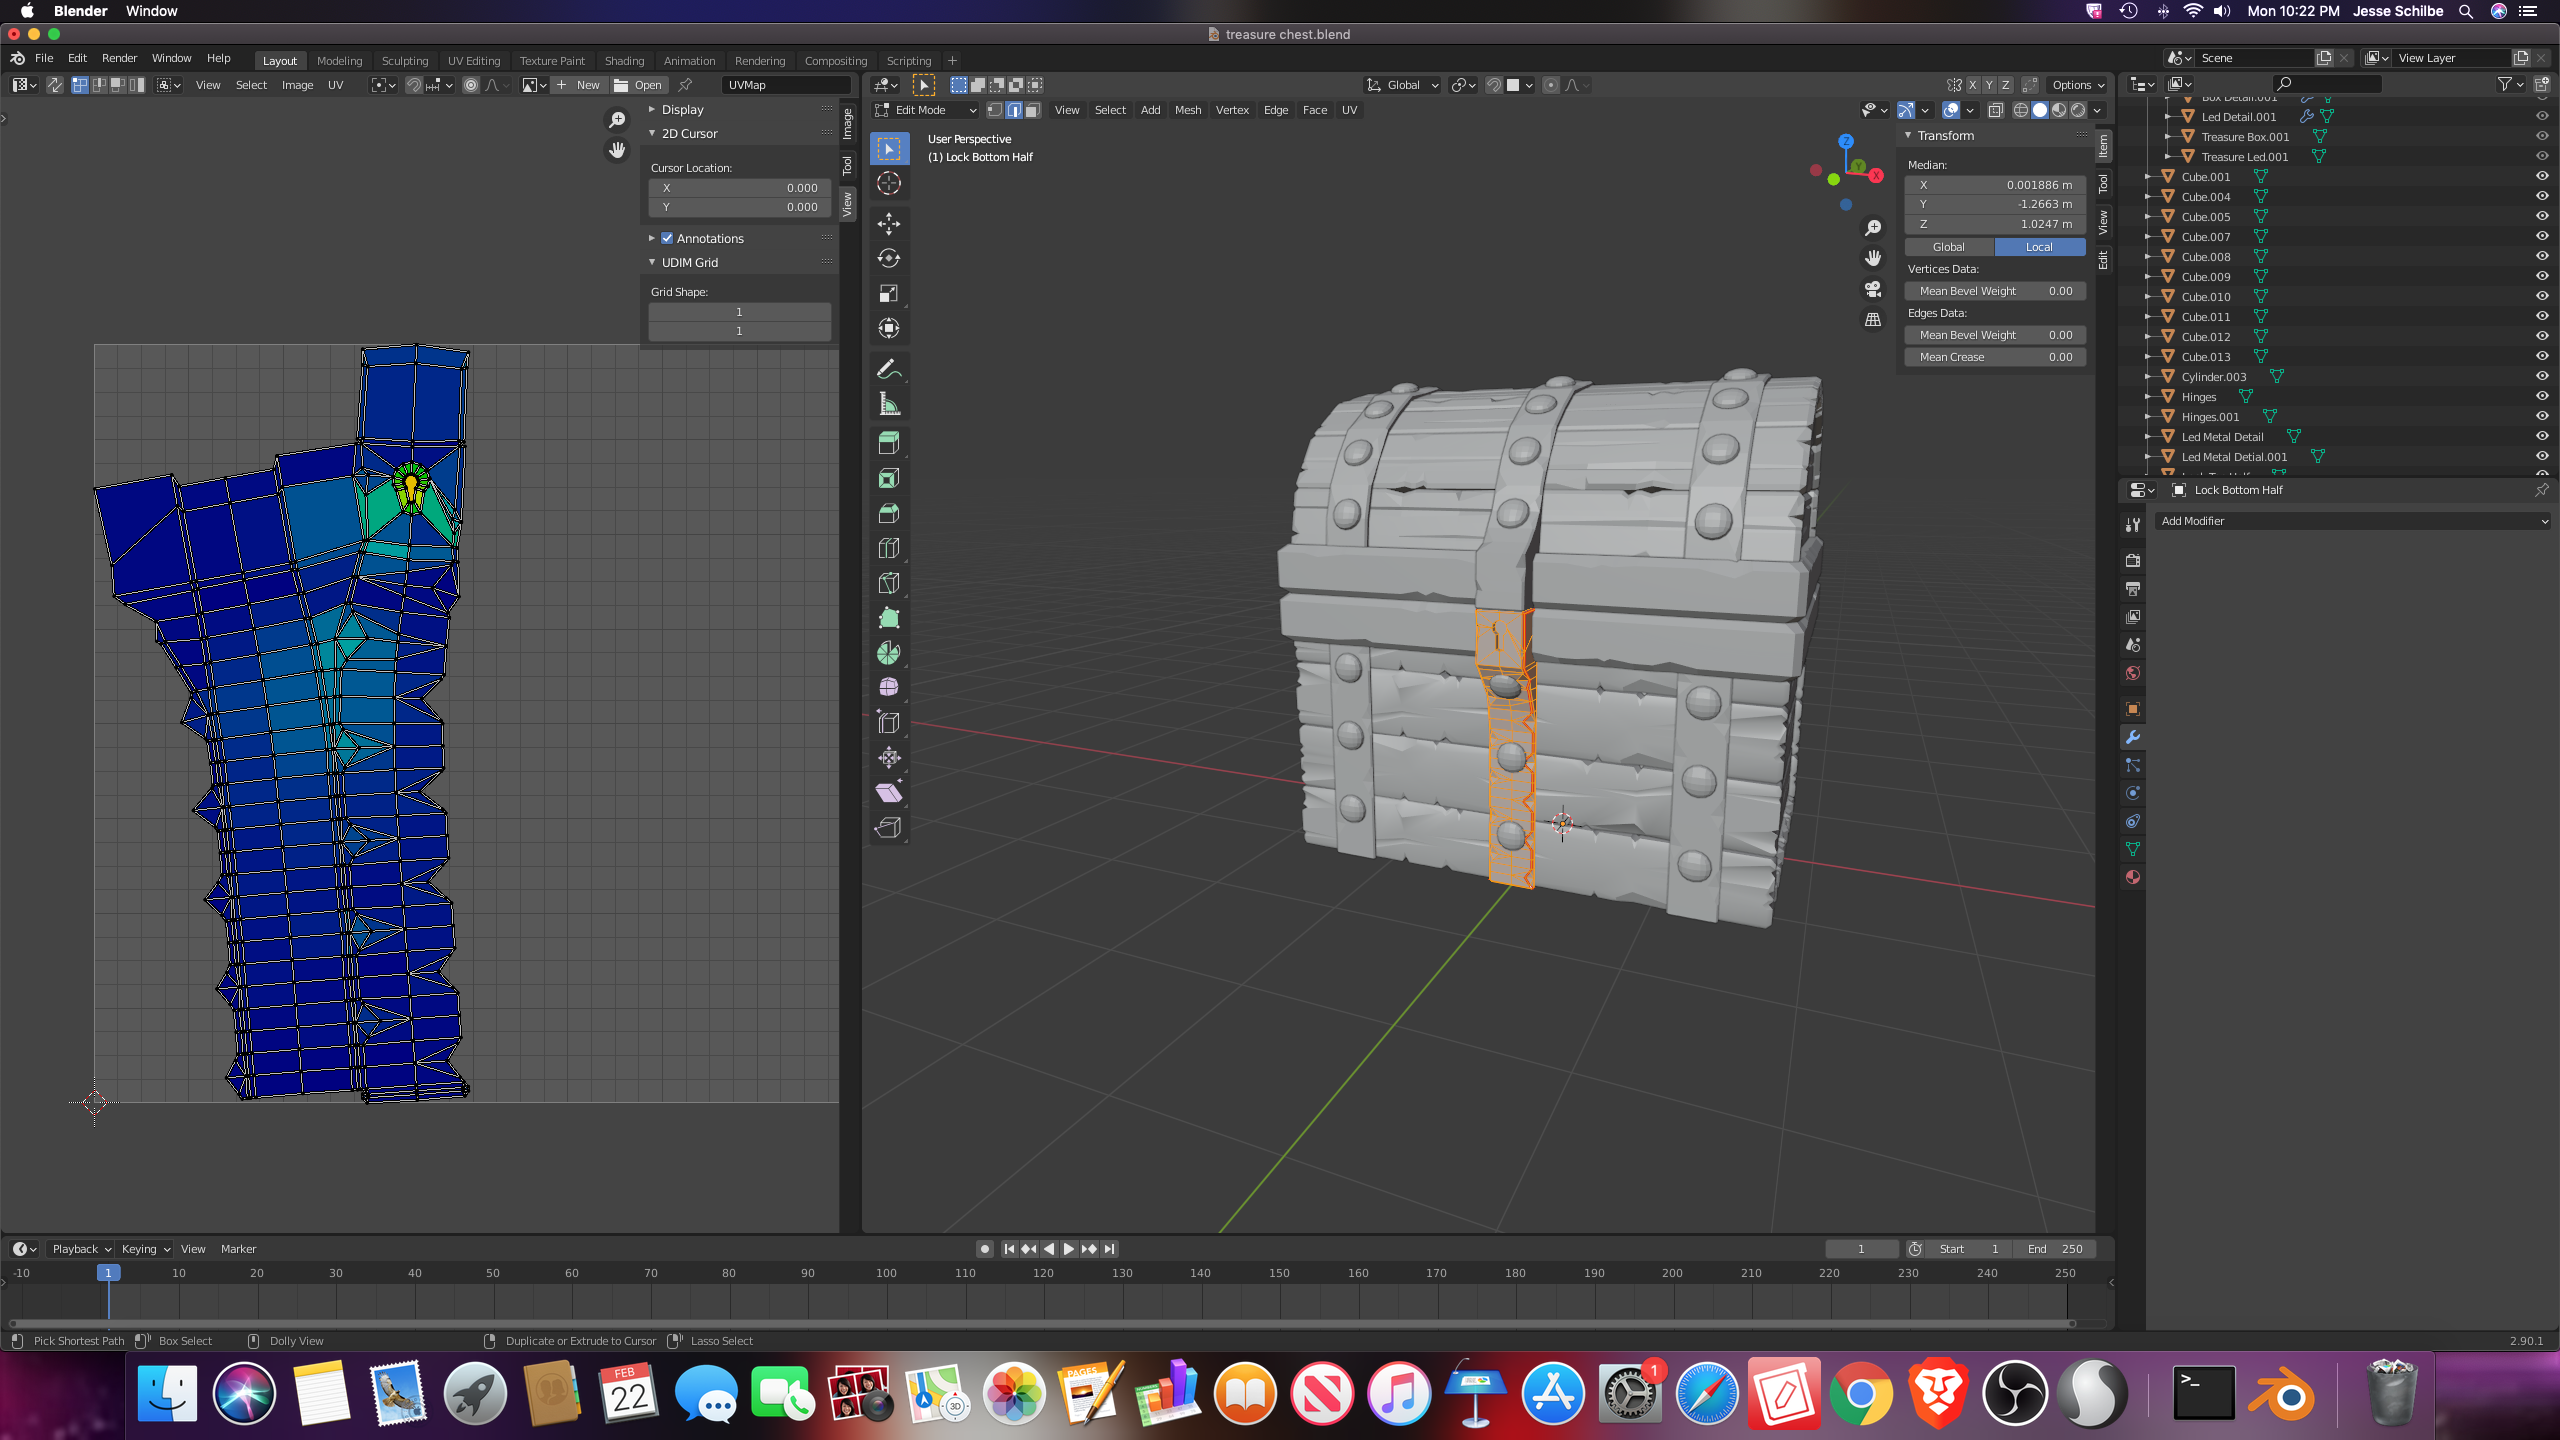Uncheck the Annotations checkbox
Screen dimensions: 2560x1440
tap(667, 238)
